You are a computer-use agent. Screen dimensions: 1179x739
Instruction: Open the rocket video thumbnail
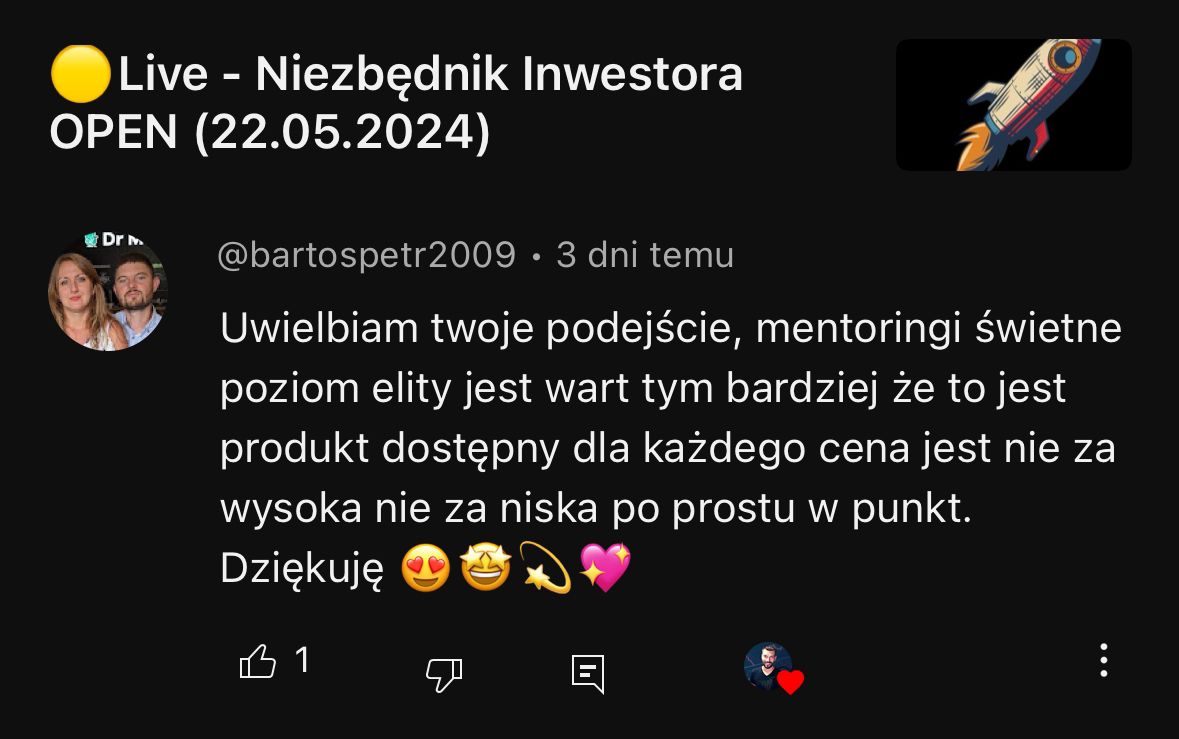coord(1014,104)
